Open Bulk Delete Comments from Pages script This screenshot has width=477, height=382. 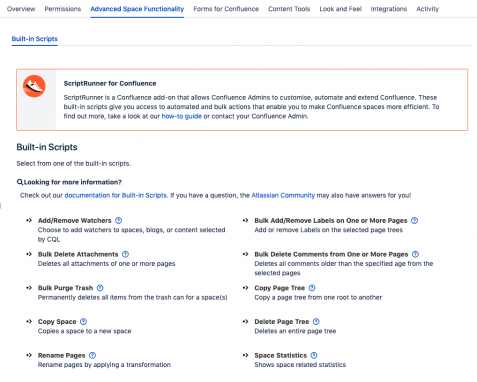[x=331, y=254]
